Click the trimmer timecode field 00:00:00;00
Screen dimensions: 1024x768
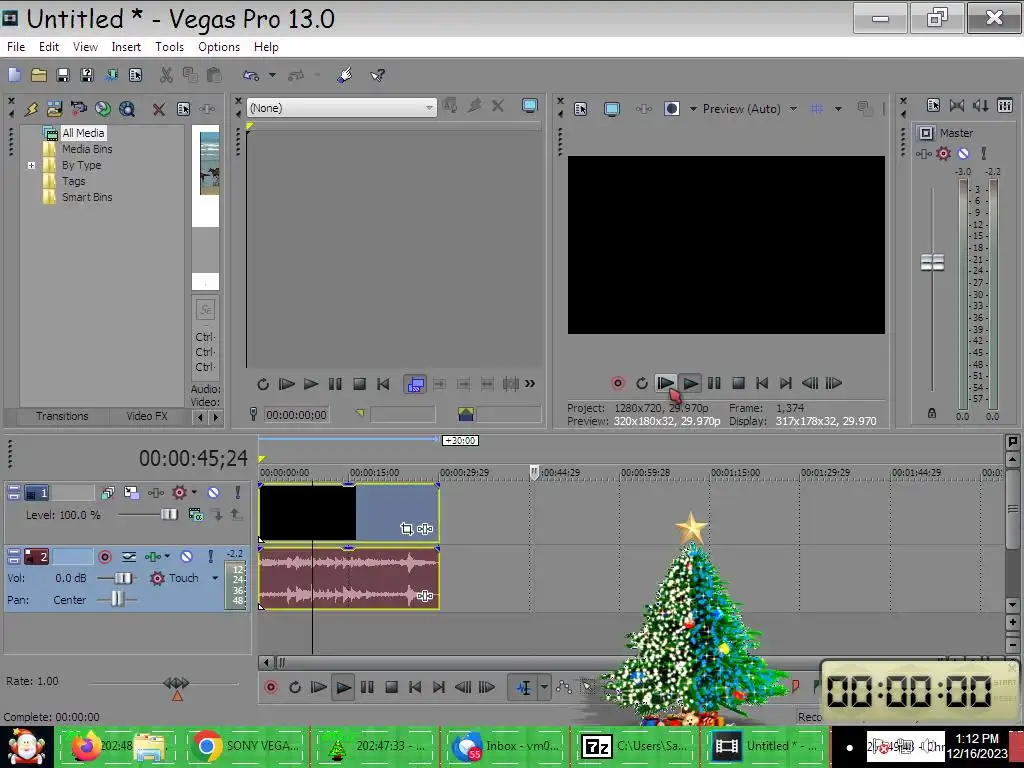pos(296,415)
